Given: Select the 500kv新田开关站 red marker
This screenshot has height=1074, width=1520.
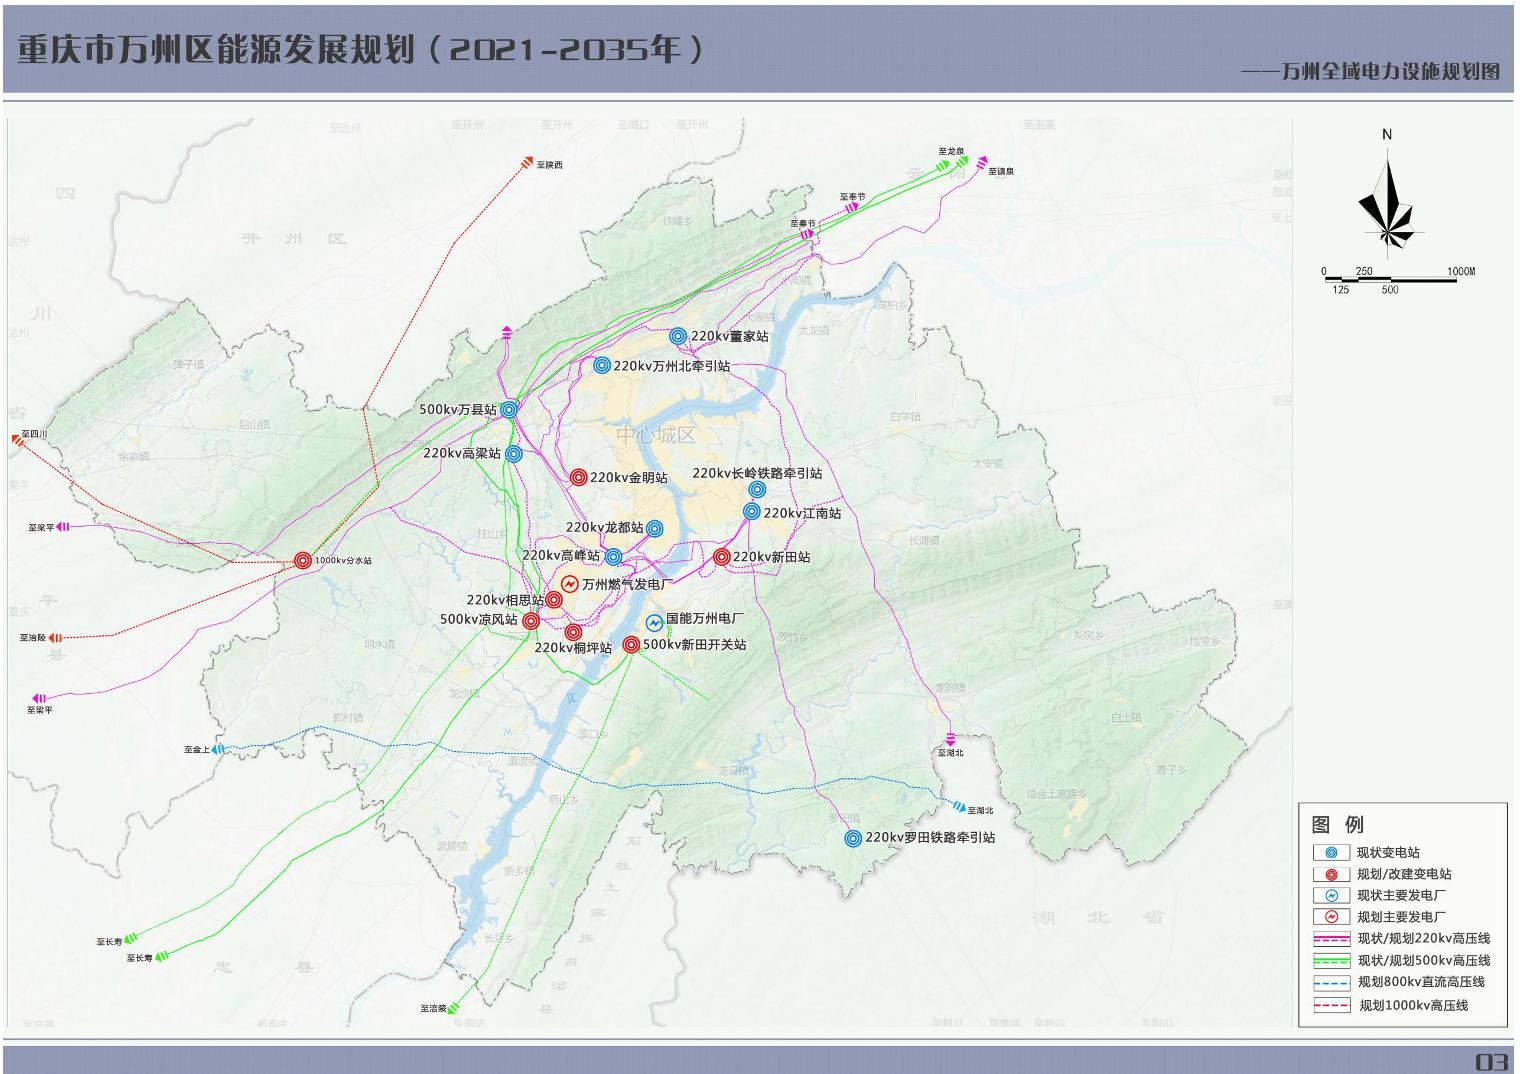Looking at the screenshot, I should click(x=631, y=645).
